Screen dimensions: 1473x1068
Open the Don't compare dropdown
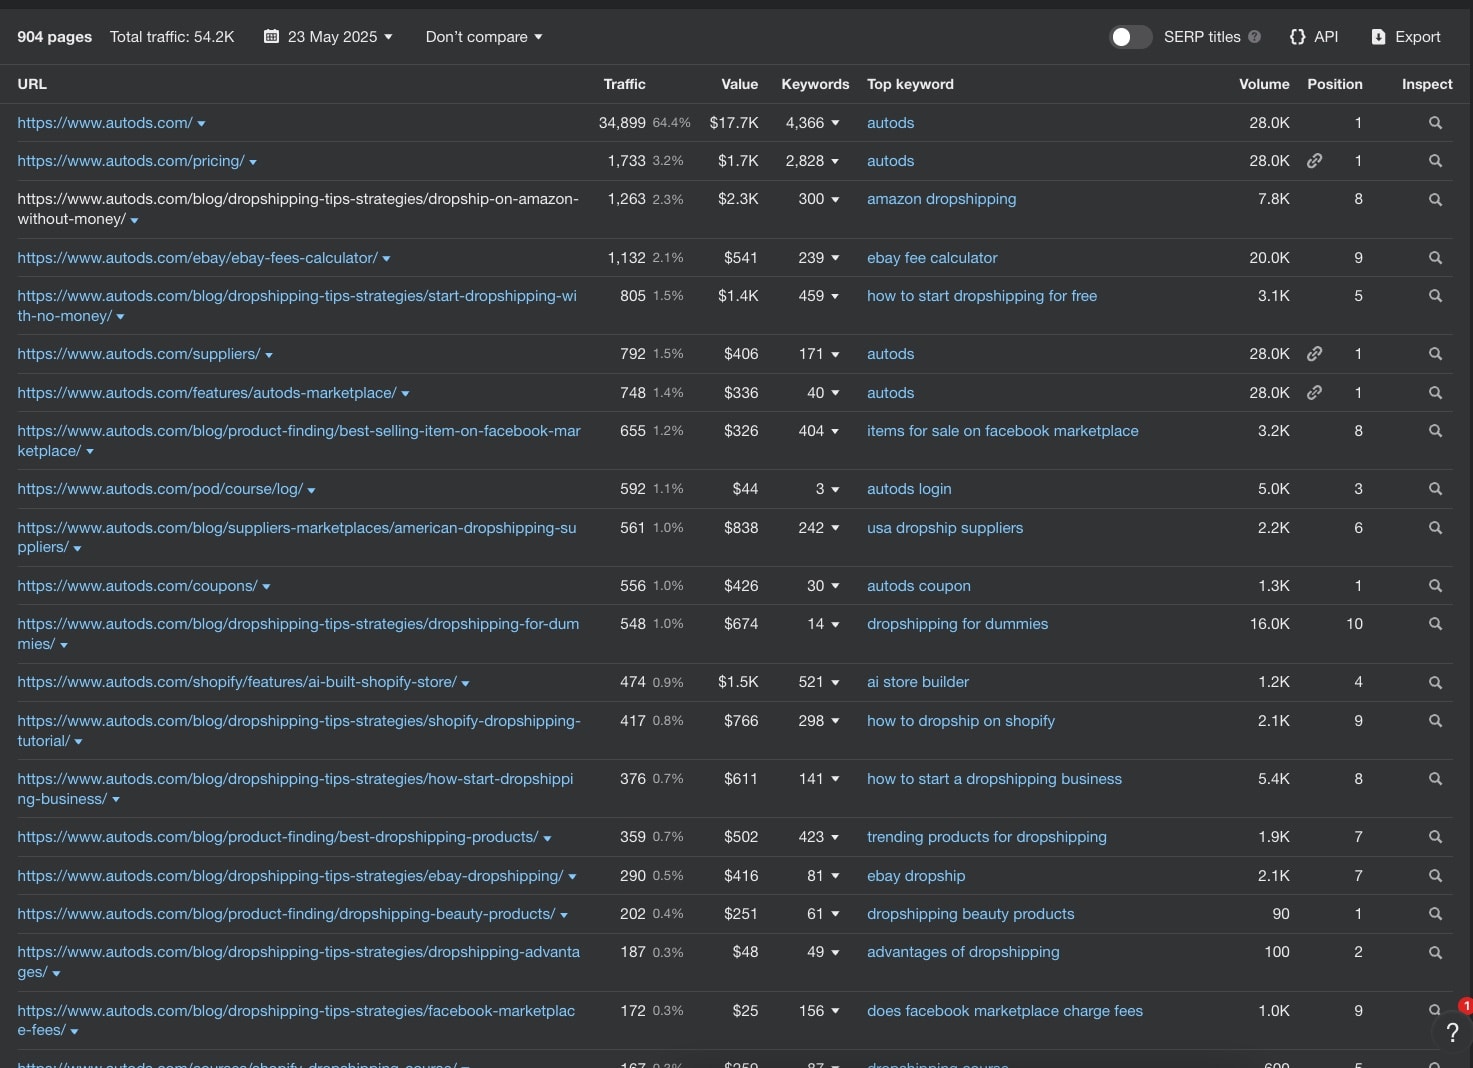click(483, 36)
